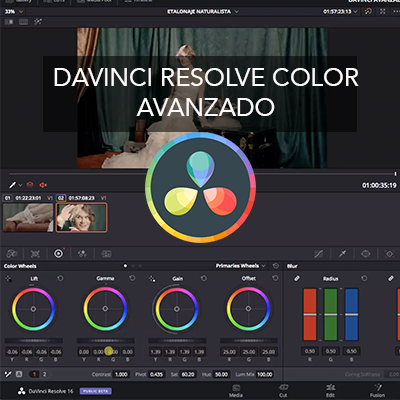Expand the viewer picker tool dropdown
The height and width of the screenshot is (400, 400).
click(20, 185)
